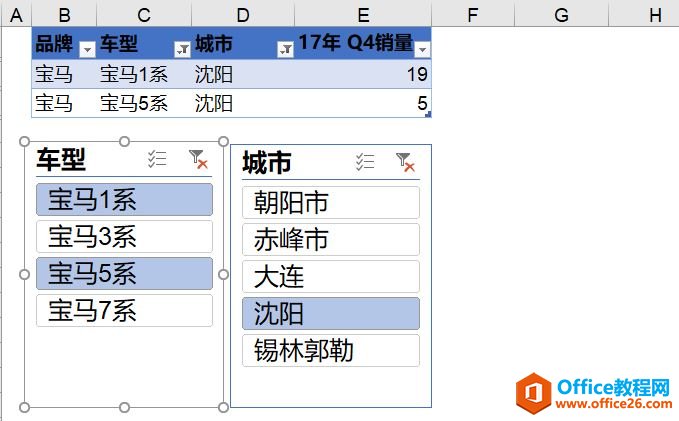Click 宝马 brand cell in 宝马5系 row
Screen dimensions: 679x421
[64, 103]
